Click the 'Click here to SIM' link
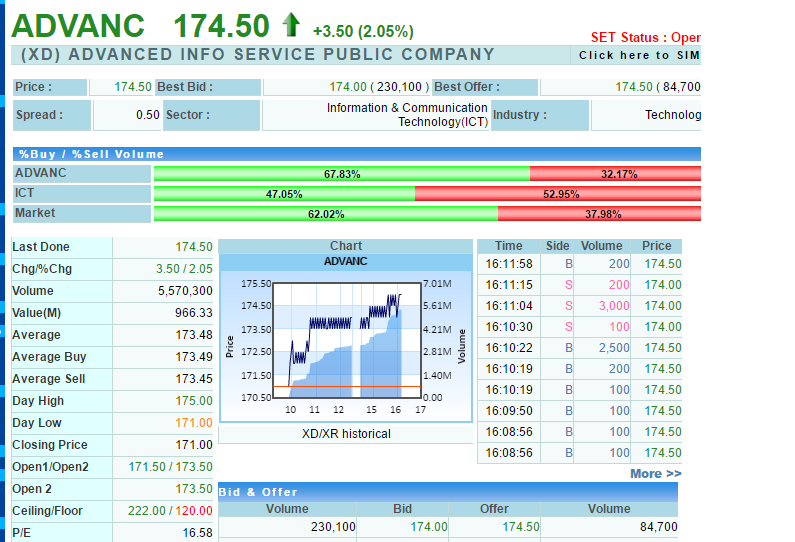The height and width of the screenshot is (542, 795). click(x=639, y=55)
